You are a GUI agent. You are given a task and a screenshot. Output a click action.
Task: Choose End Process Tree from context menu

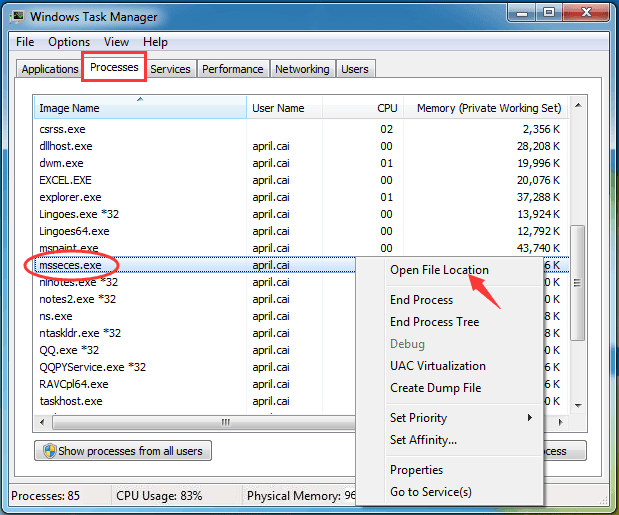tap(449, 322)
